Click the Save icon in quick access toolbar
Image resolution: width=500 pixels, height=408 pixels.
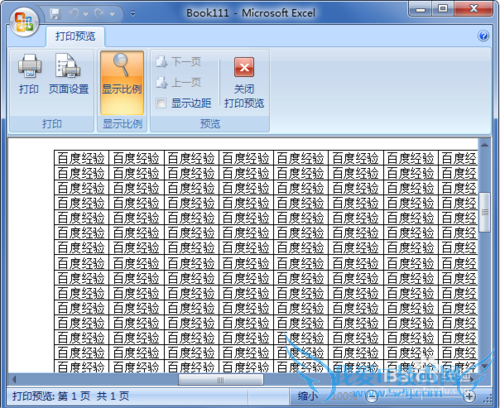point(55,14)
